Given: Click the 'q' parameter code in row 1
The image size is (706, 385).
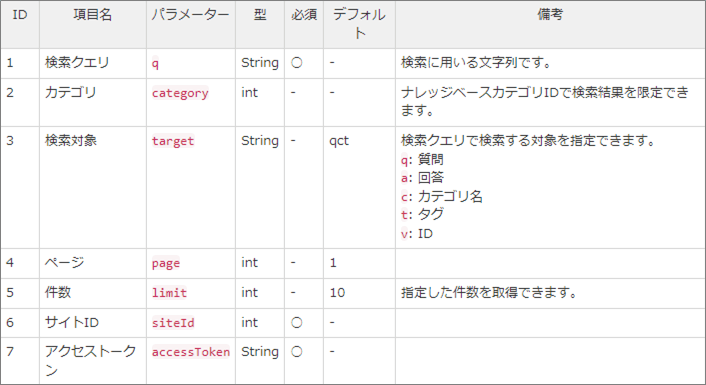Looking at the screenshot, I should click(155, 63).
